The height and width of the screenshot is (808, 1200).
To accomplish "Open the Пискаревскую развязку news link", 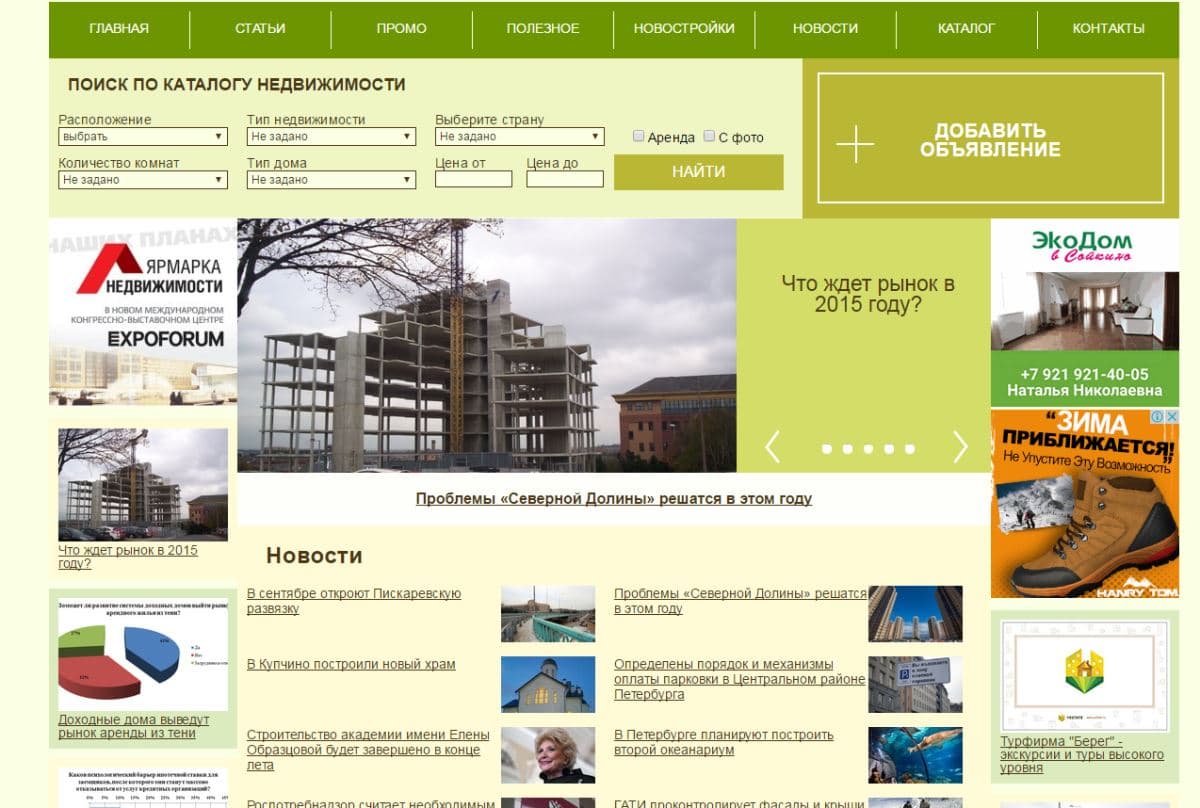I will click(x=353, y=601).
